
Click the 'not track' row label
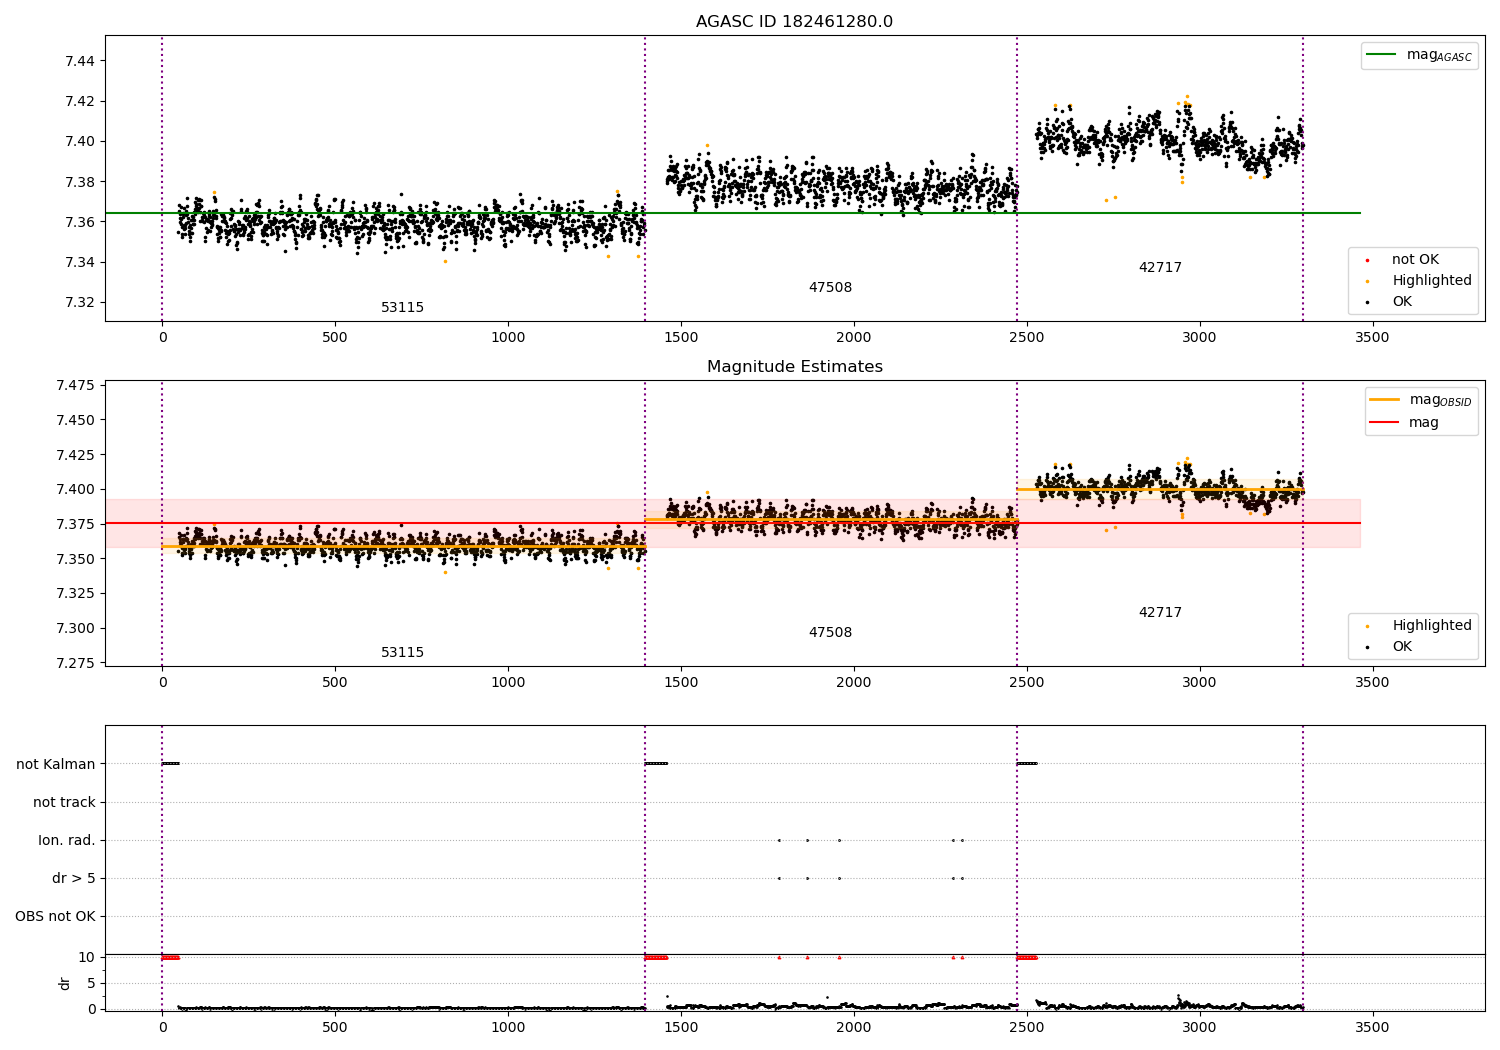[x=64, y=803]
